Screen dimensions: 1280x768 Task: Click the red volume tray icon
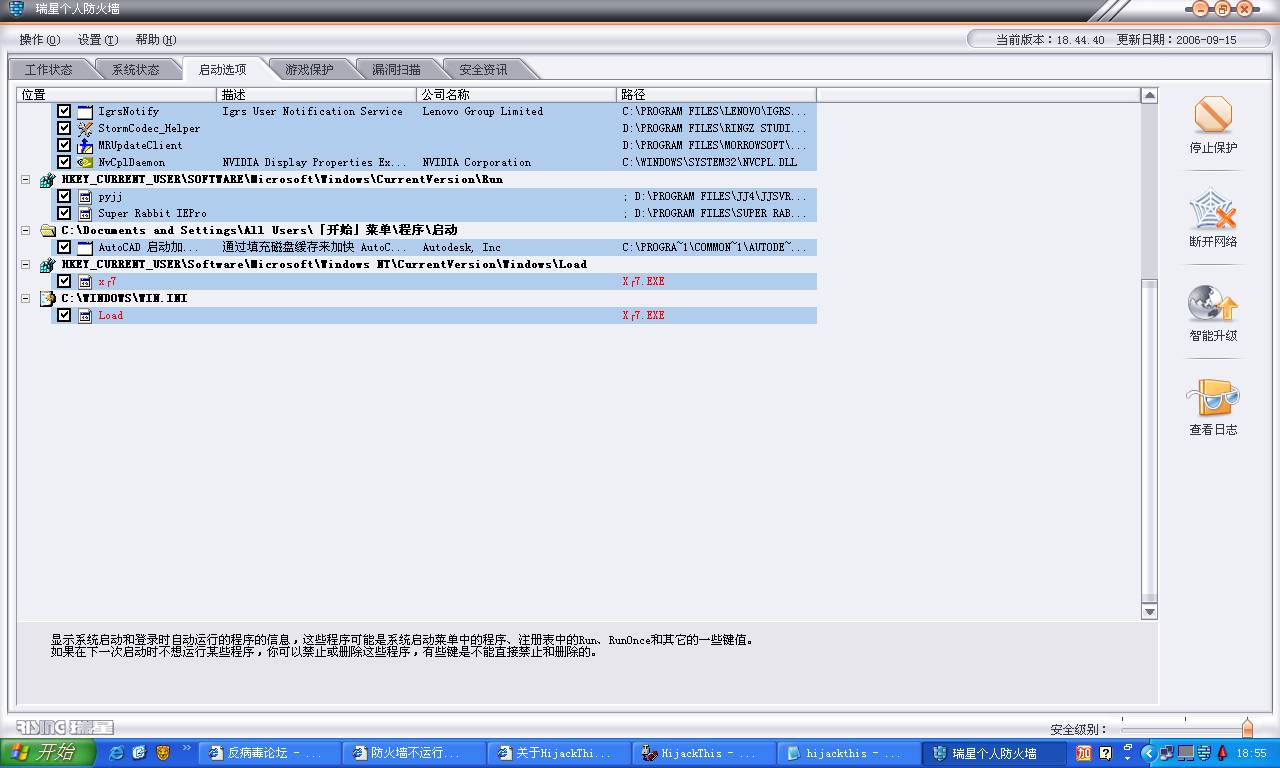[1221, 753]
